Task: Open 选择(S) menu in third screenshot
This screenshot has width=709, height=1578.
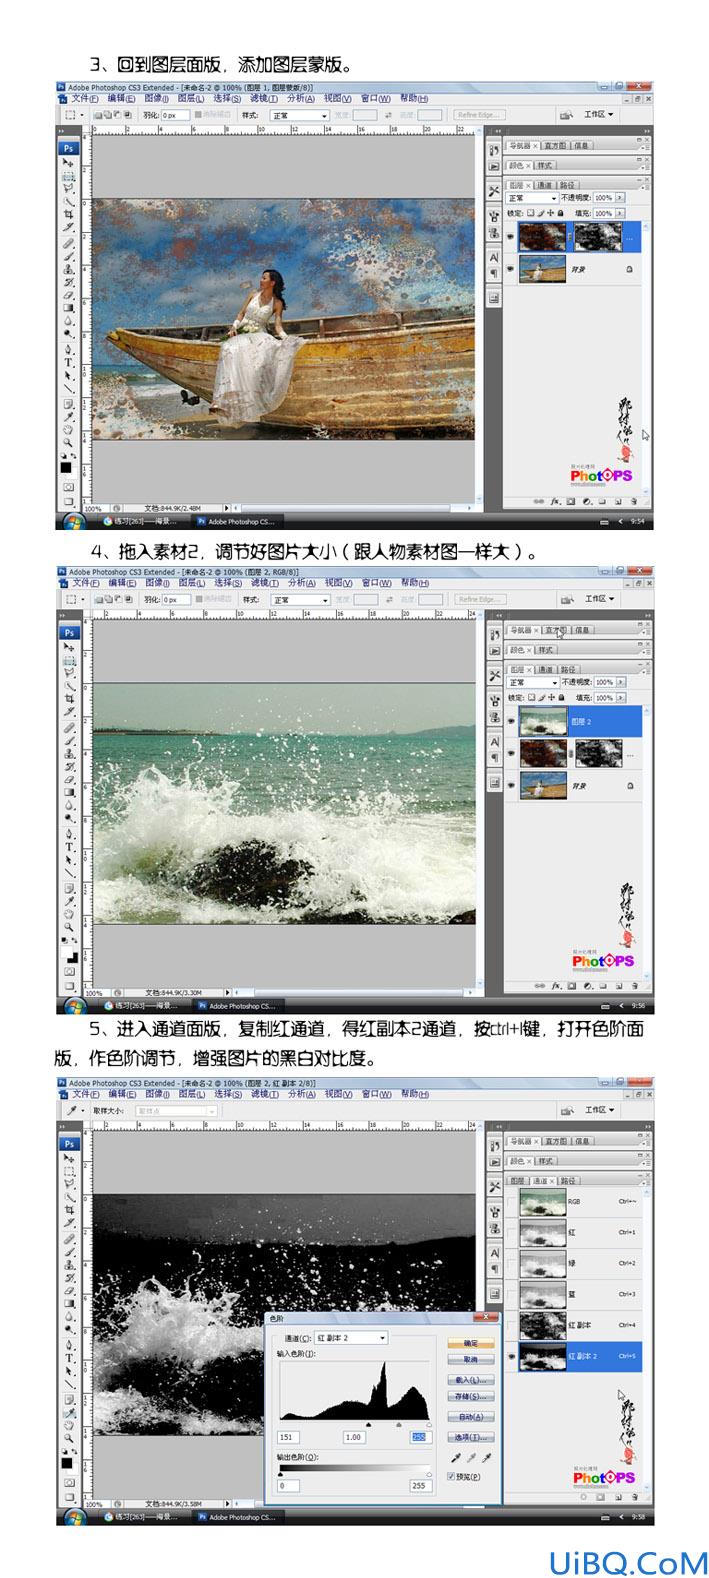Action: [228, 1094]
